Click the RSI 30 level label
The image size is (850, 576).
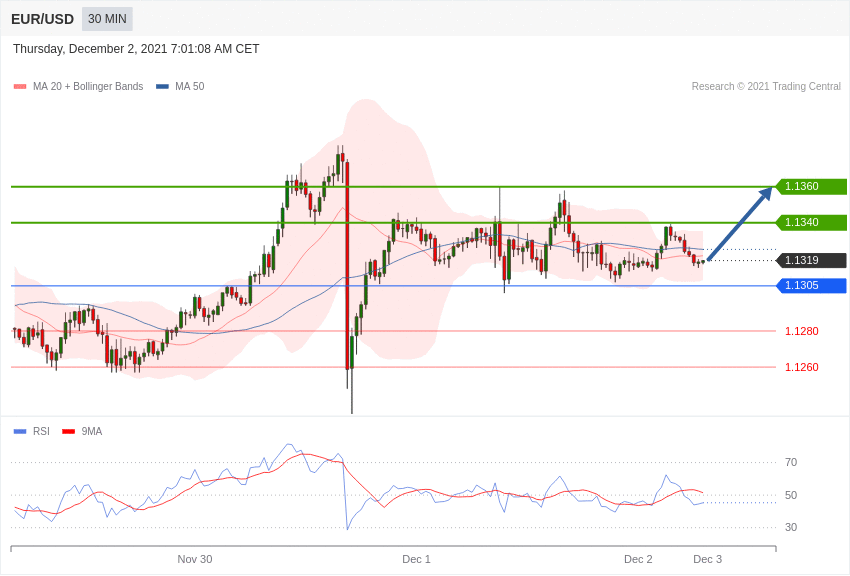(x=791, y=527)
